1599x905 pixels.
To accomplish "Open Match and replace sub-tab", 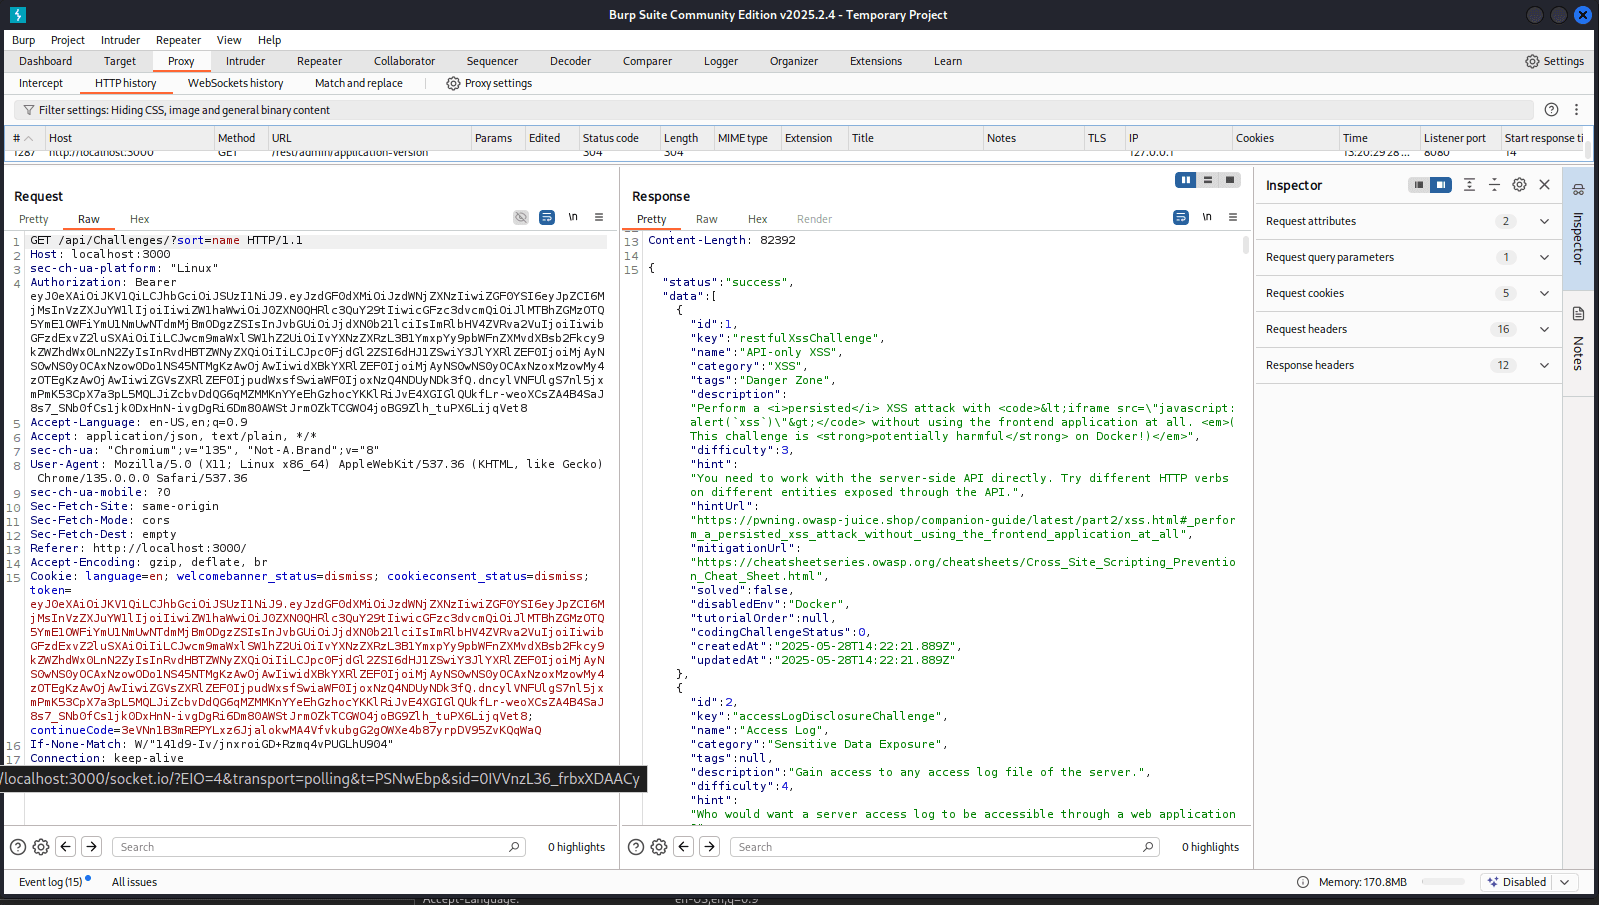I will (x=358, y=83).
